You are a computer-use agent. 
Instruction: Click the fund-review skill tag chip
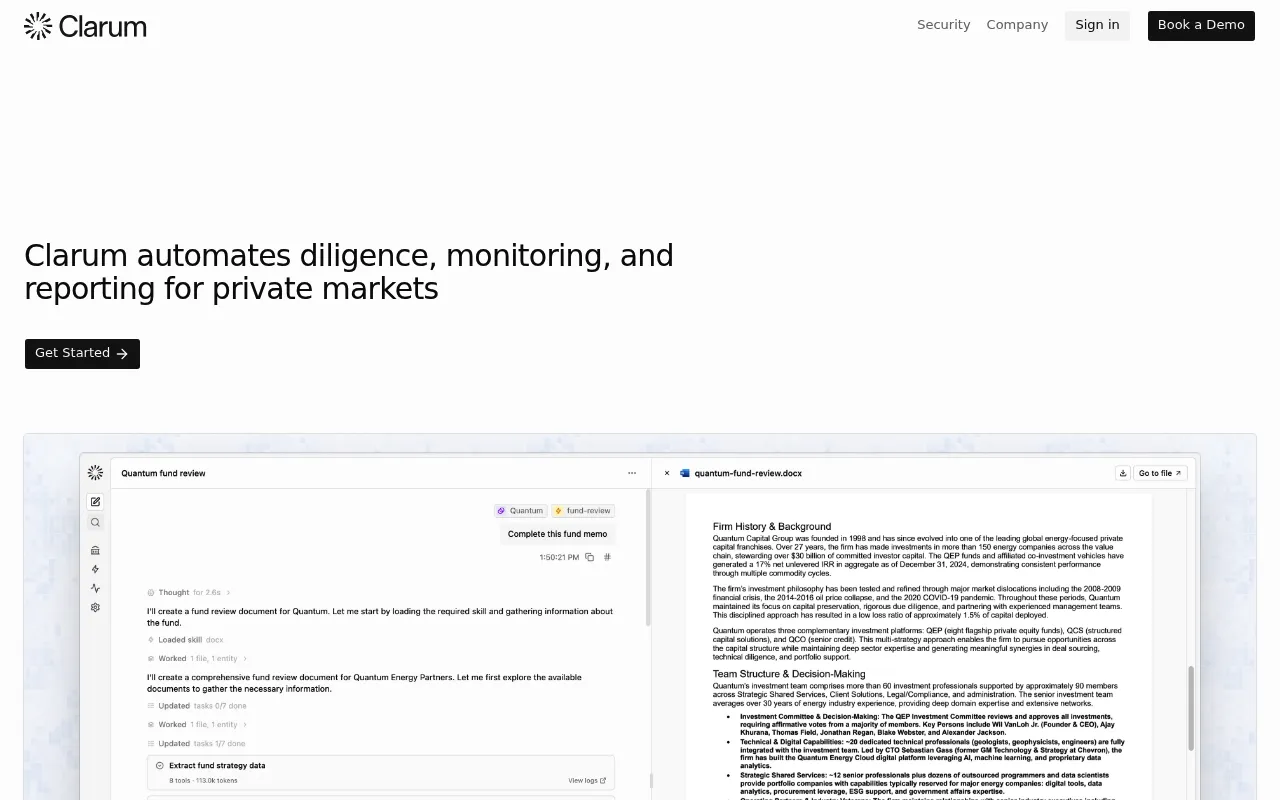pyautogui.click(x=582, y=510)
